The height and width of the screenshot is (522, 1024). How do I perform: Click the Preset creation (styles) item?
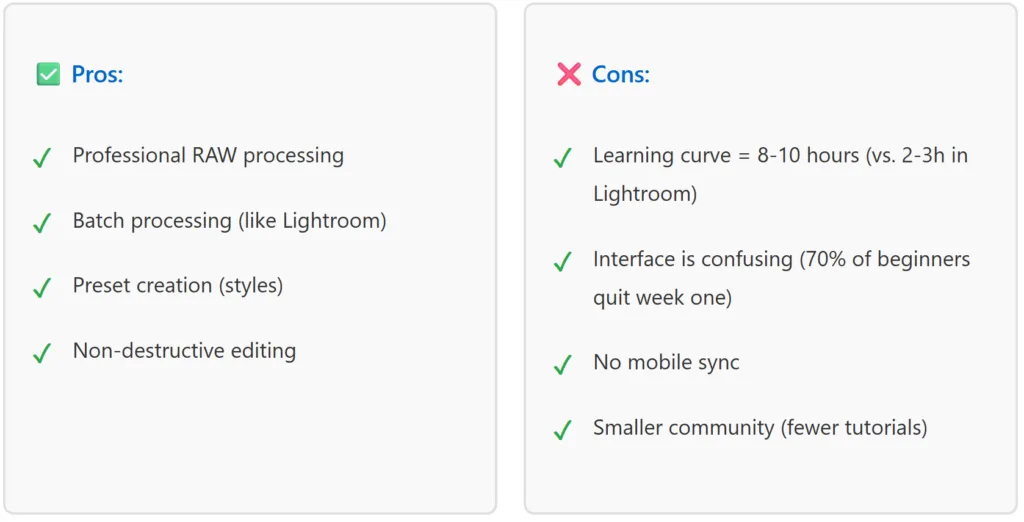click(x=178, y=286)
